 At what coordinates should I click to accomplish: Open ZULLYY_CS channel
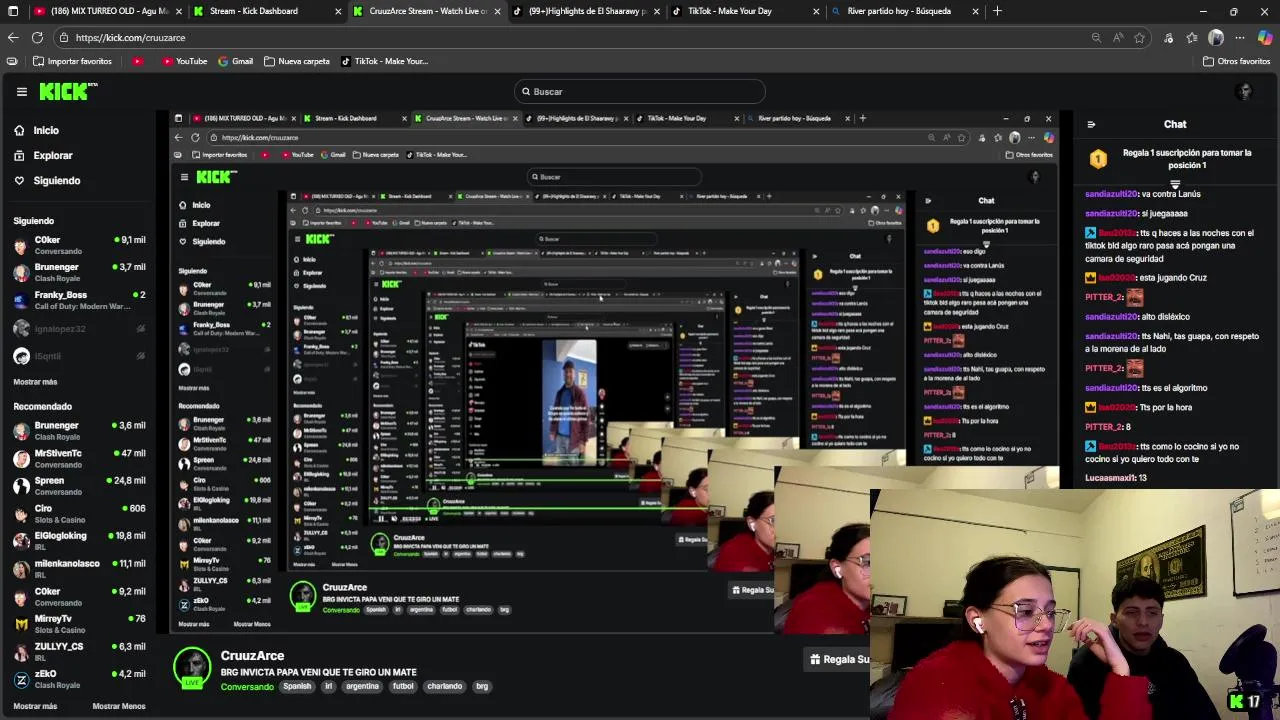point(78,651)
